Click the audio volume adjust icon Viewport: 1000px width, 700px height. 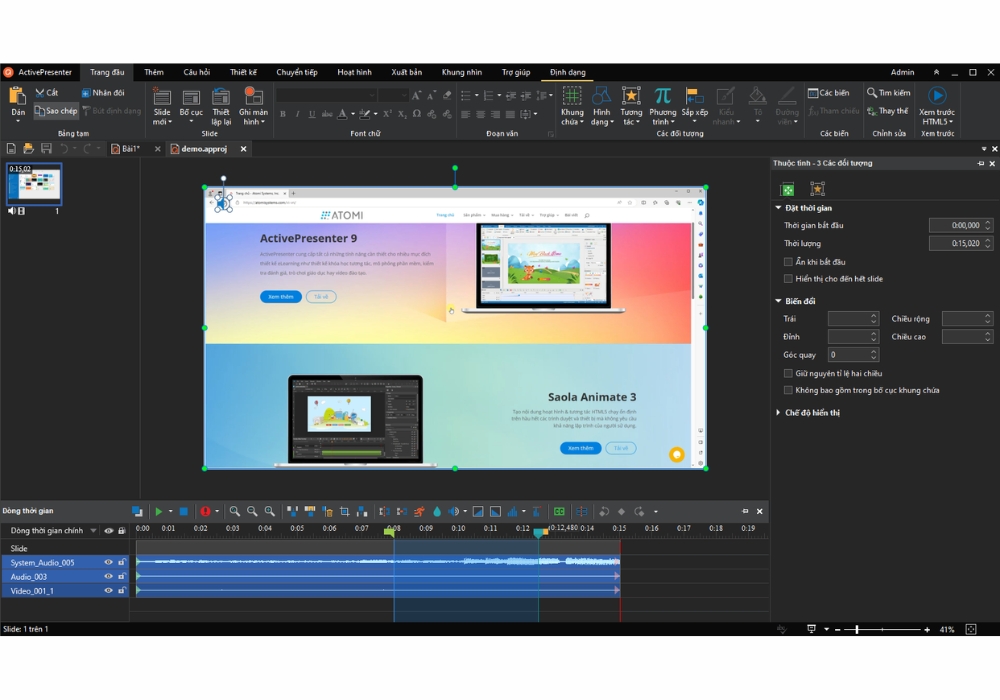point(454,511)
